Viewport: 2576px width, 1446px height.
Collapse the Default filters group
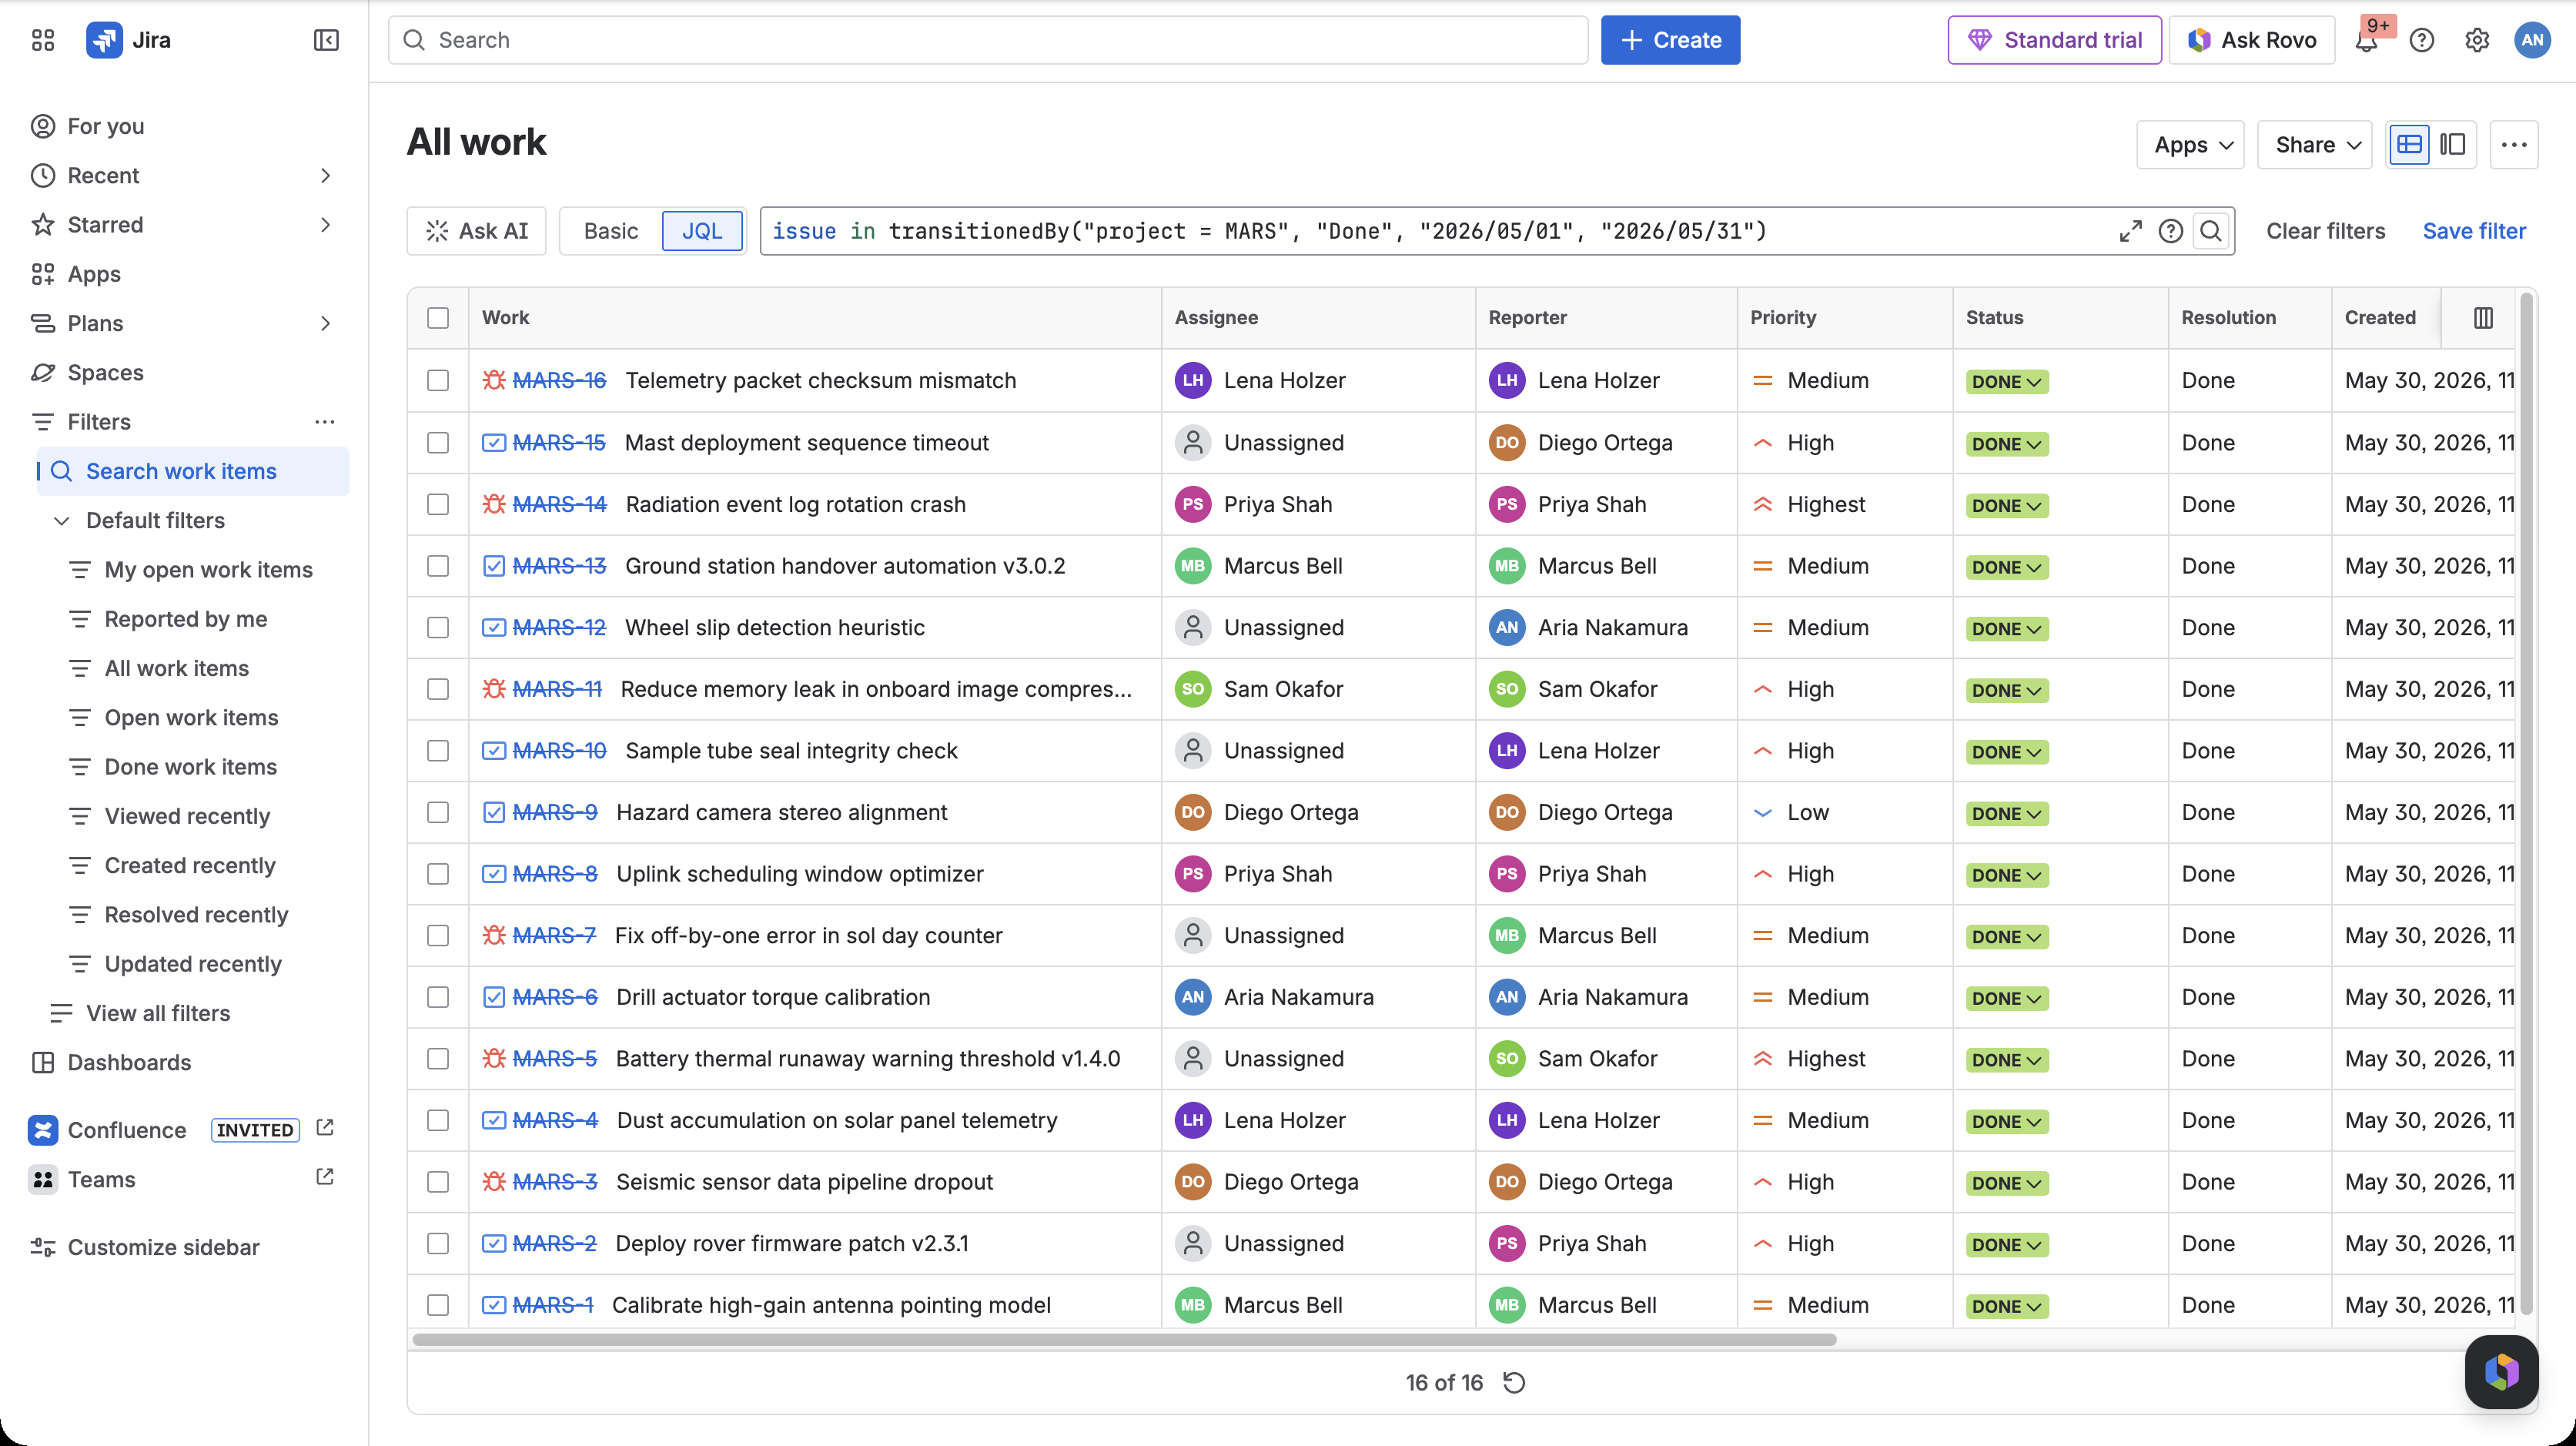[x=61, y=521]
